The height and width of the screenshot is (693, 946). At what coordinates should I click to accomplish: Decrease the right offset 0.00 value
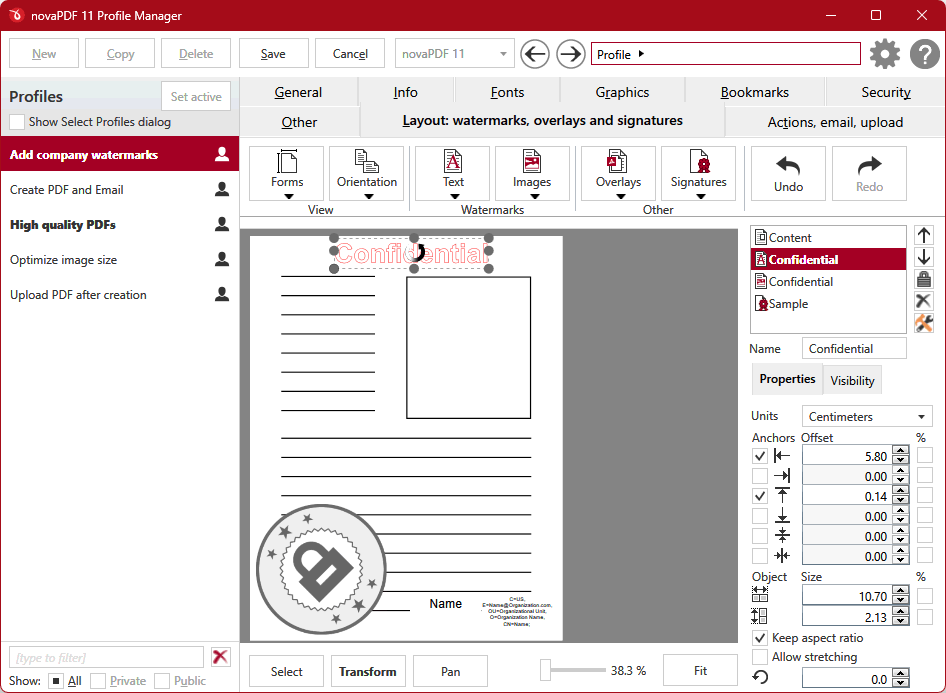point(901,481)
